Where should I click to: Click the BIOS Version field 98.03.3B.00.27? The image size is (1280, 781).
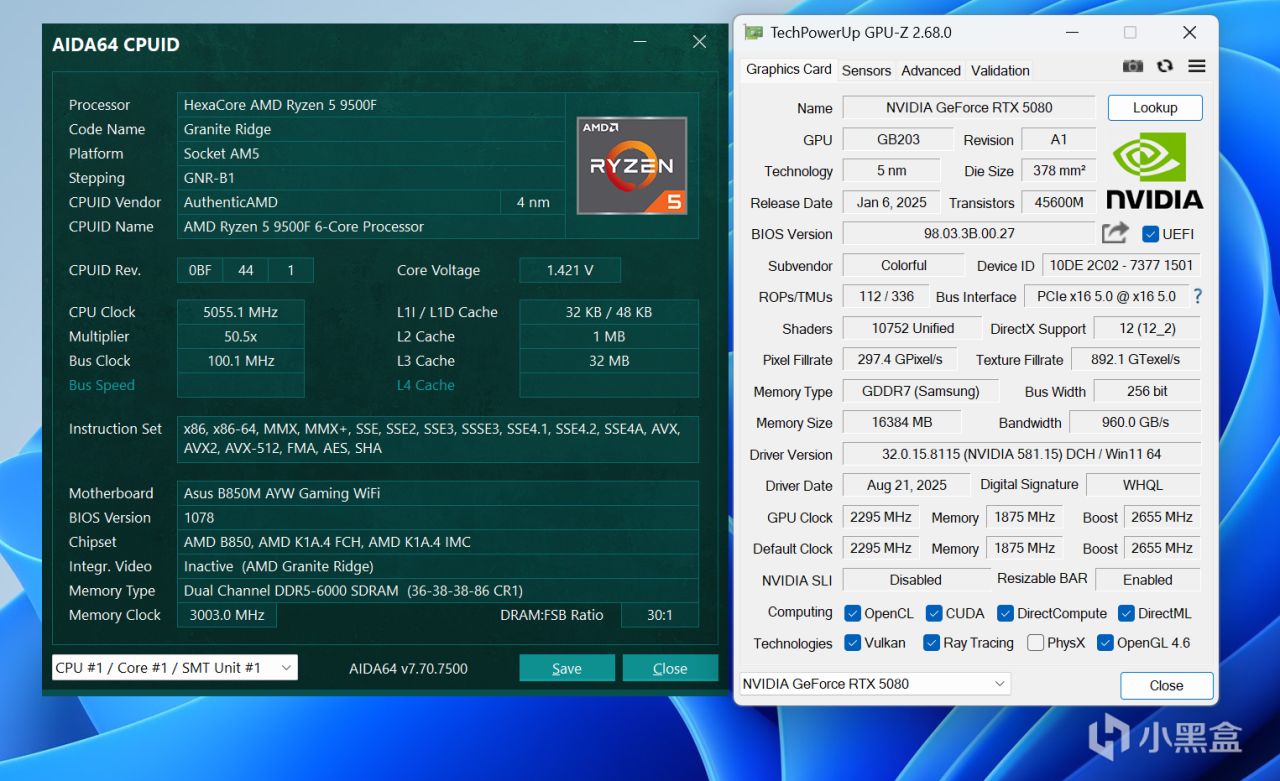[969, 233]
